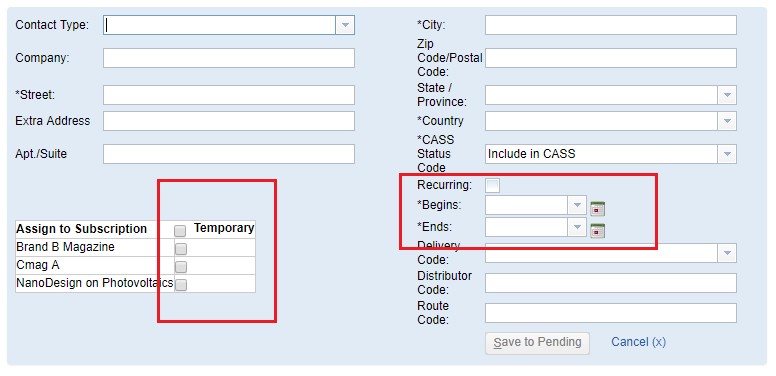Open the Delivery Code dropdown

[727, 253]
